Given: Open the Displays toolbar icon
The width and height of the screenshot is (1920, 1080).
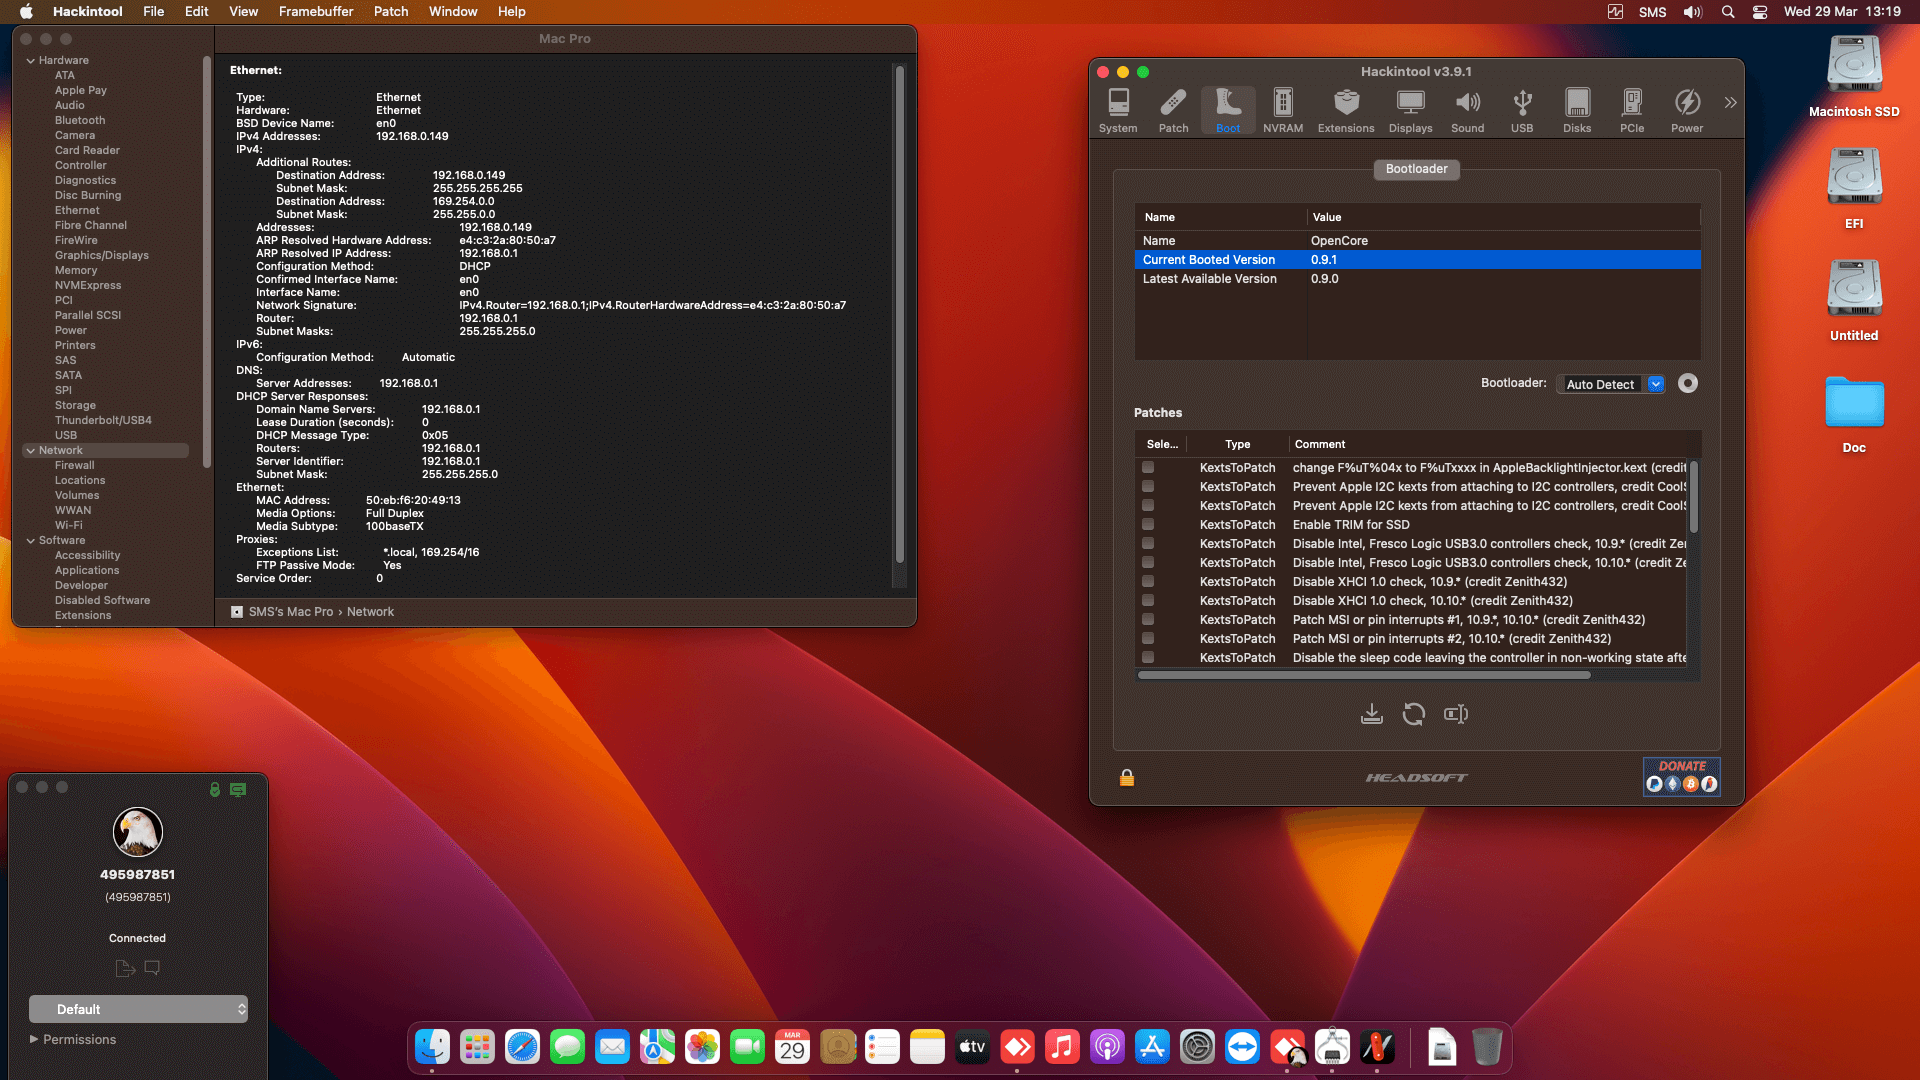Looking at the screenshot, I should [1411, 111].
